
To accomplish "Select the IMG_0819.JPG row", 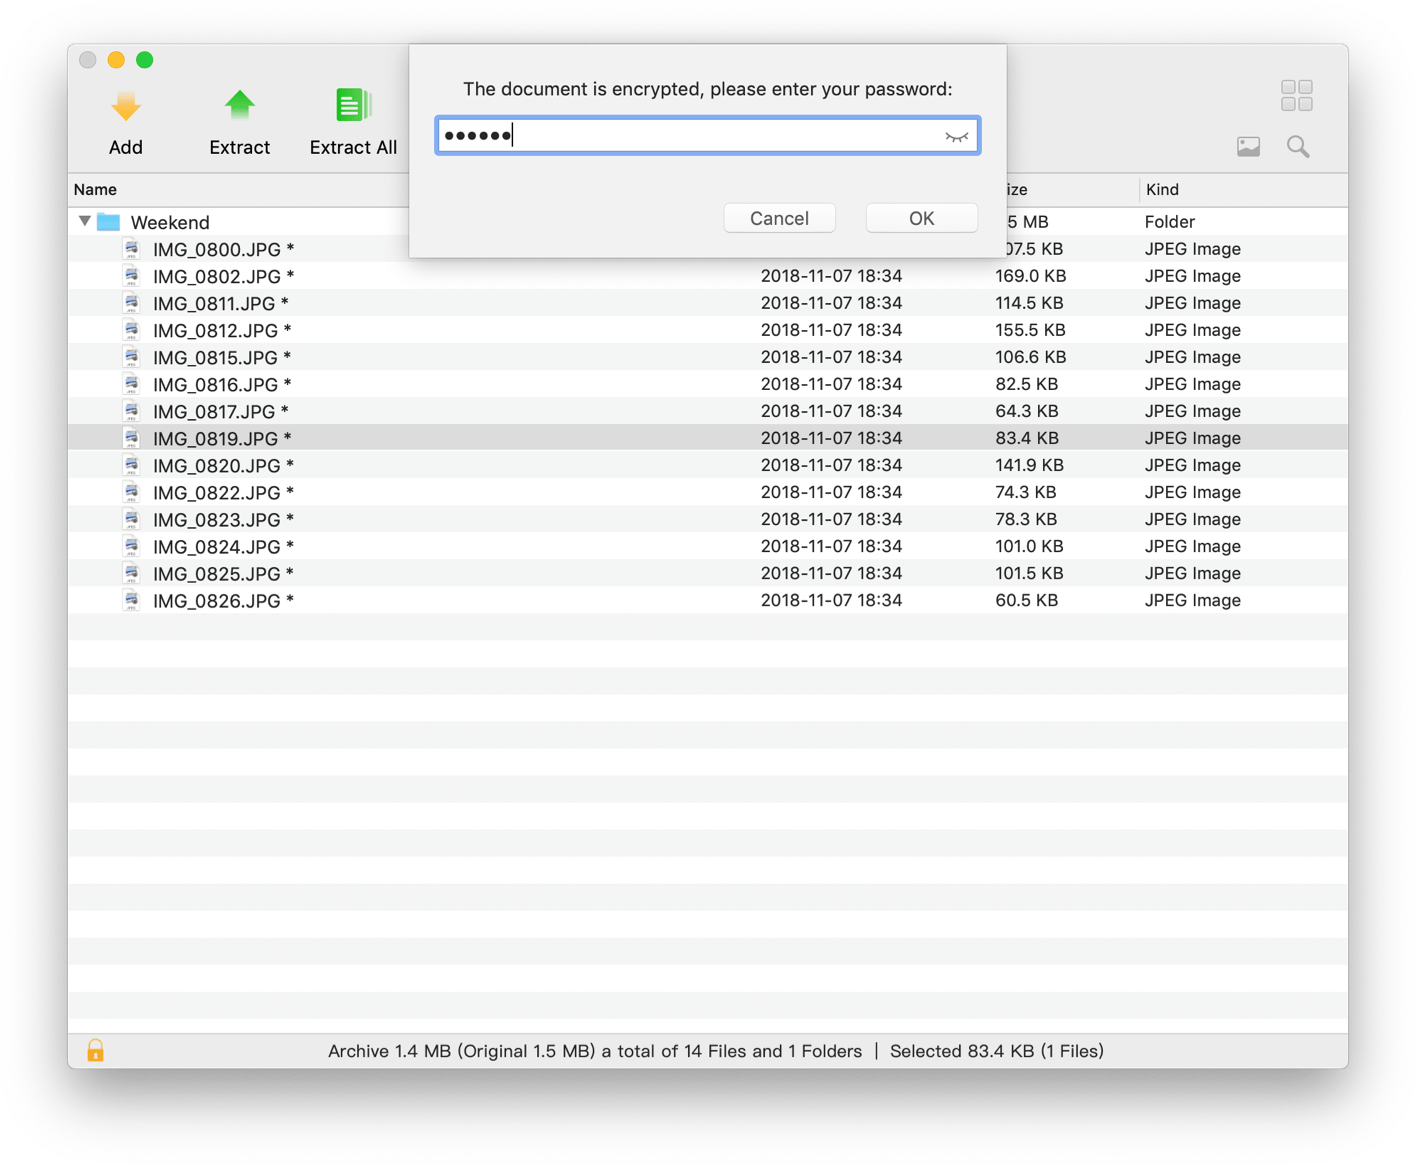I will pyautogui.click(x=217, y=438).
